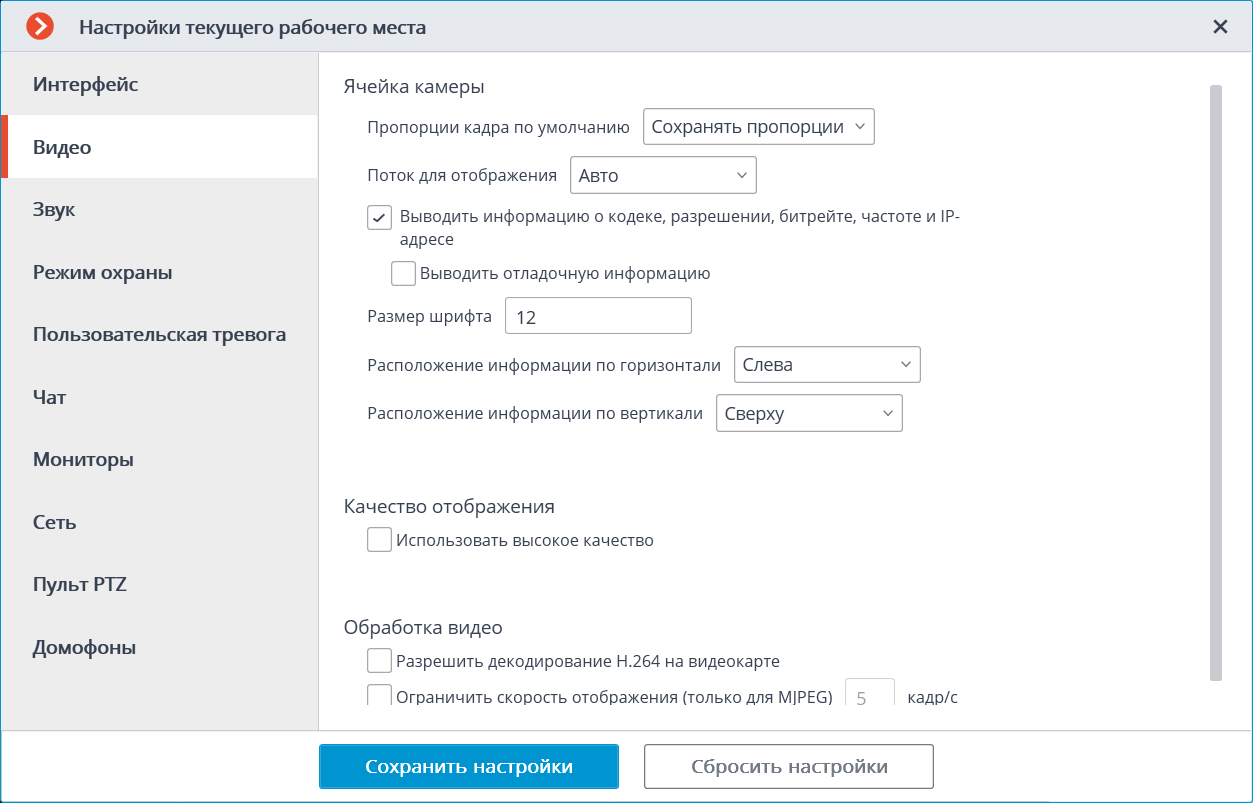Switch to the Звук settings section
This screenshot has height=803, width=1253.
pyautogui.click(x=54, y=210)
